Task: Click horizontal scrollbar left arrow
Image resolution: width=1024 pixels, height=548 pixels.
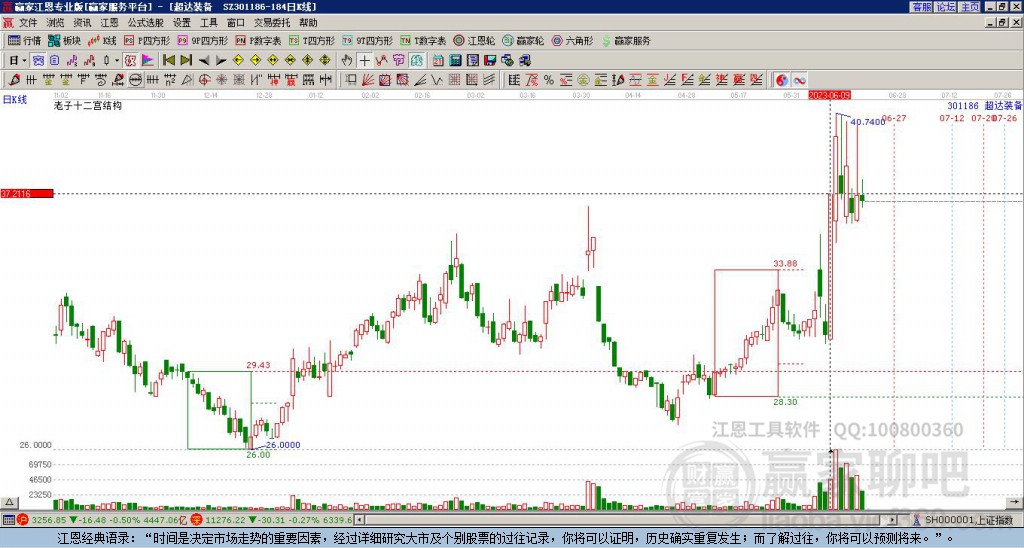Action: 360,520
